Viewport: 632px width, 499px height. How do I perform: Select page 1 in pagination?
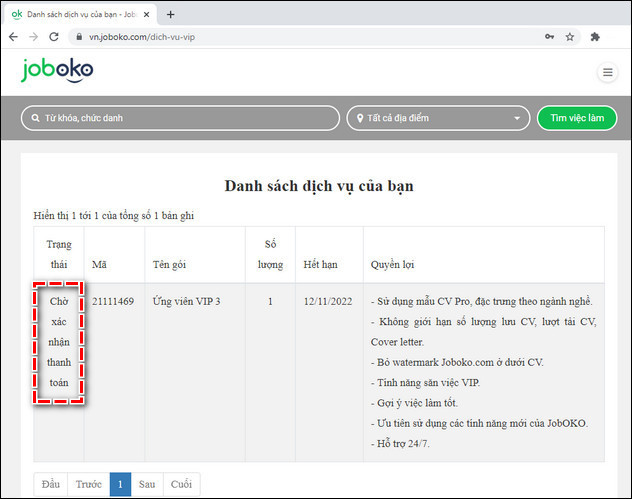coord(120,485)
